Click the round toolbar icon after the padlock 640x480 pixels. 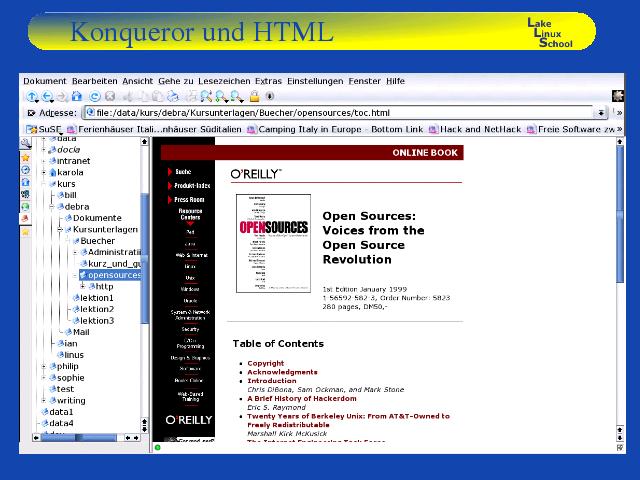pos(269,96)
